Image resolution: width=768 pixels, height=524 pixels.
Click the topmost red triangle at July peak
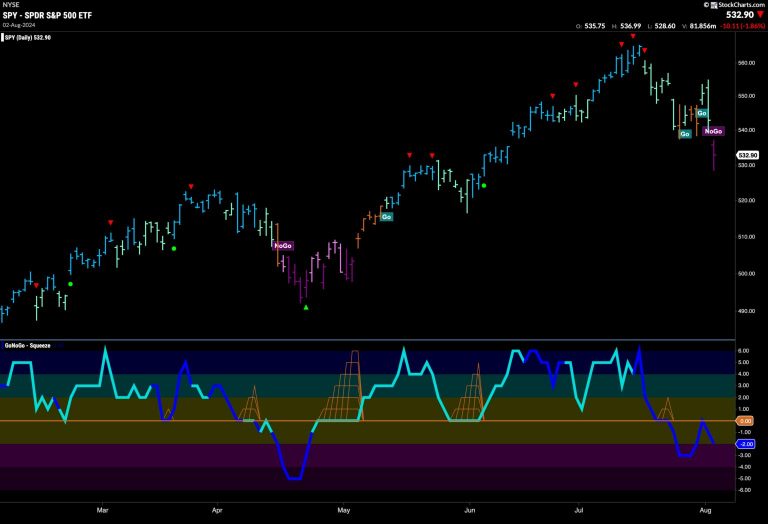tap(633, 36)
